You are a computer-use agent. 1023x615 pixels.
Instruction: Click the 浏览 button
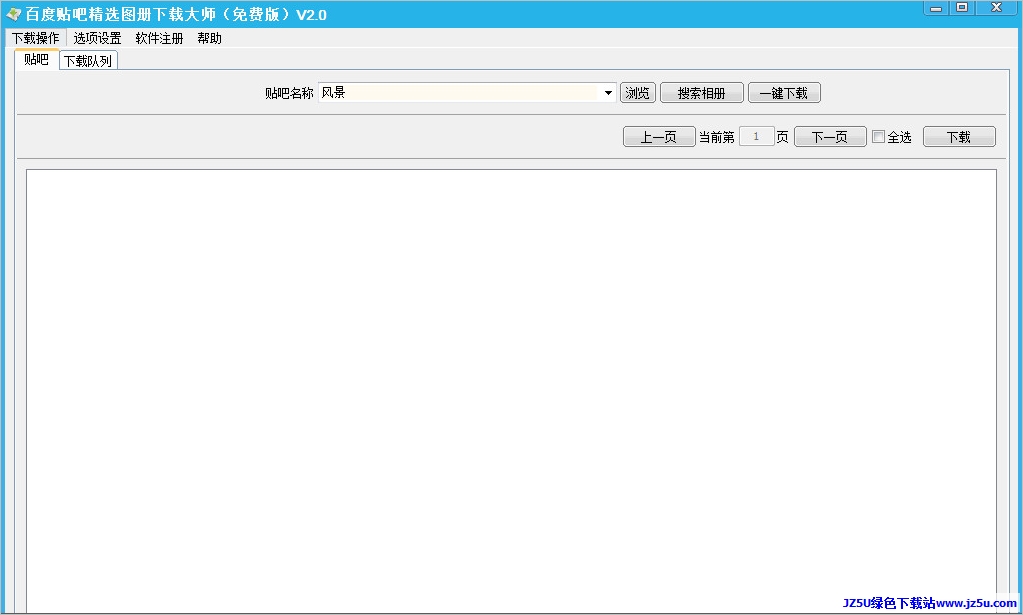[637, 93]
